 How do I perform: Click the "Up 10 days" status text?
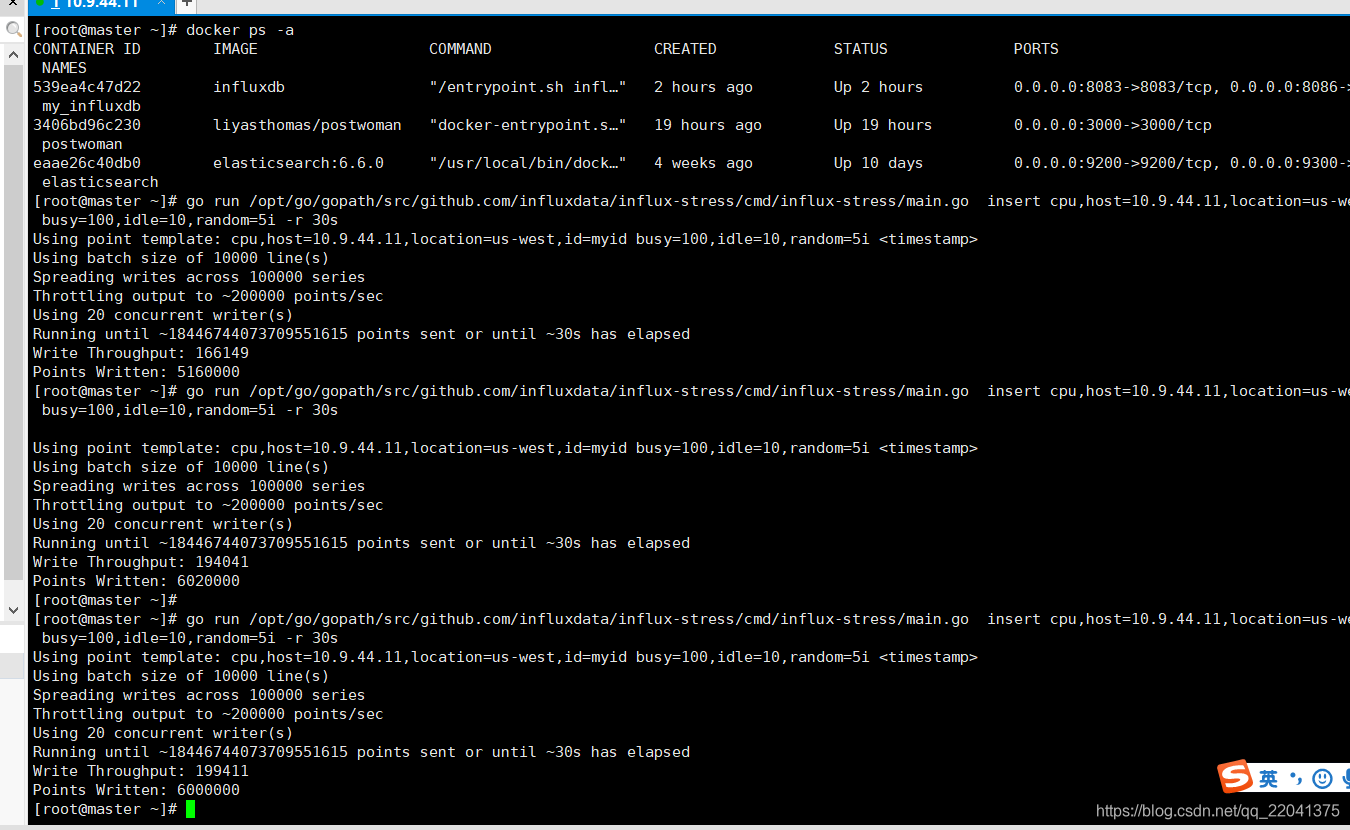click(879, 163)
